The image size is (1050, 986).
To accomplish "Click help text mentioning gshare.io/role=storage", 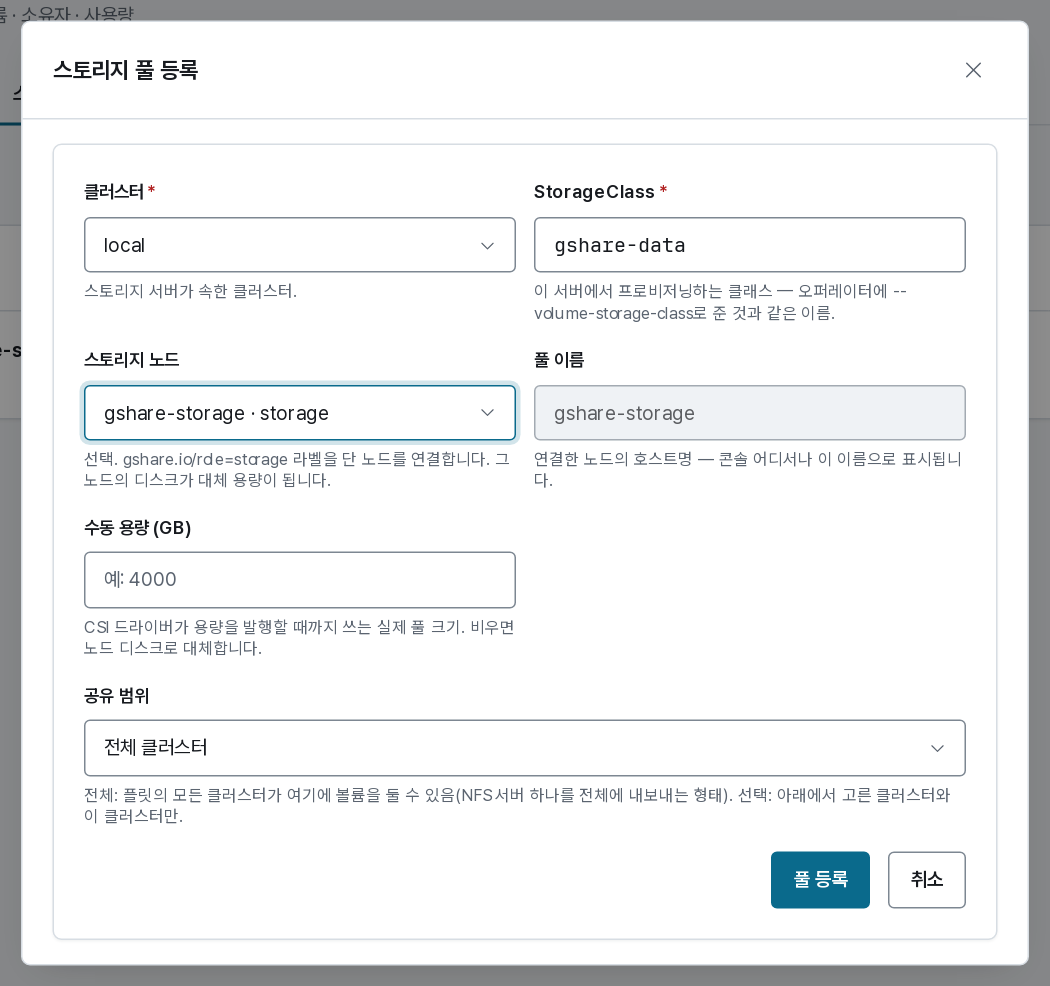I will [x=297, y=470].
